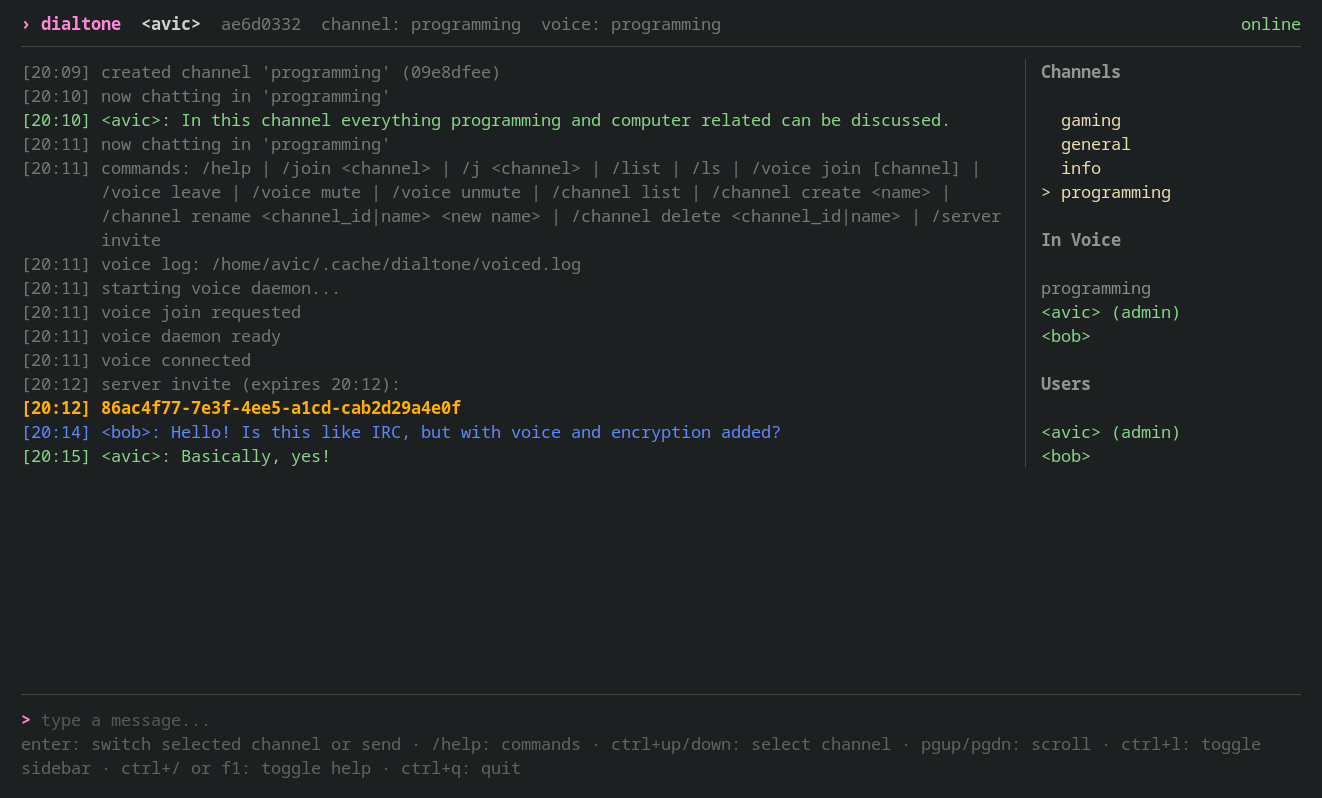Viewport: 1322px width, 798px height.
Task: Click the voice log file path
Action: (395, 264)
